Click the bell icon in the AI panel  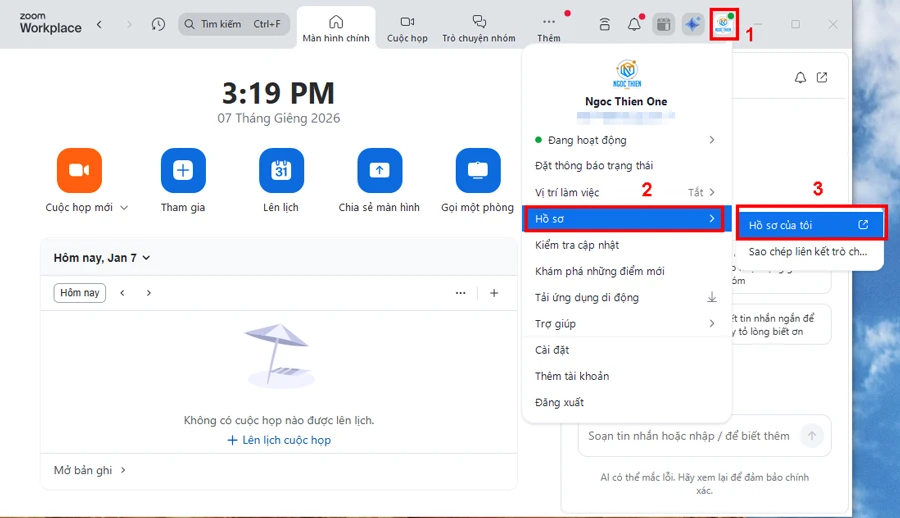coord(800,78)
